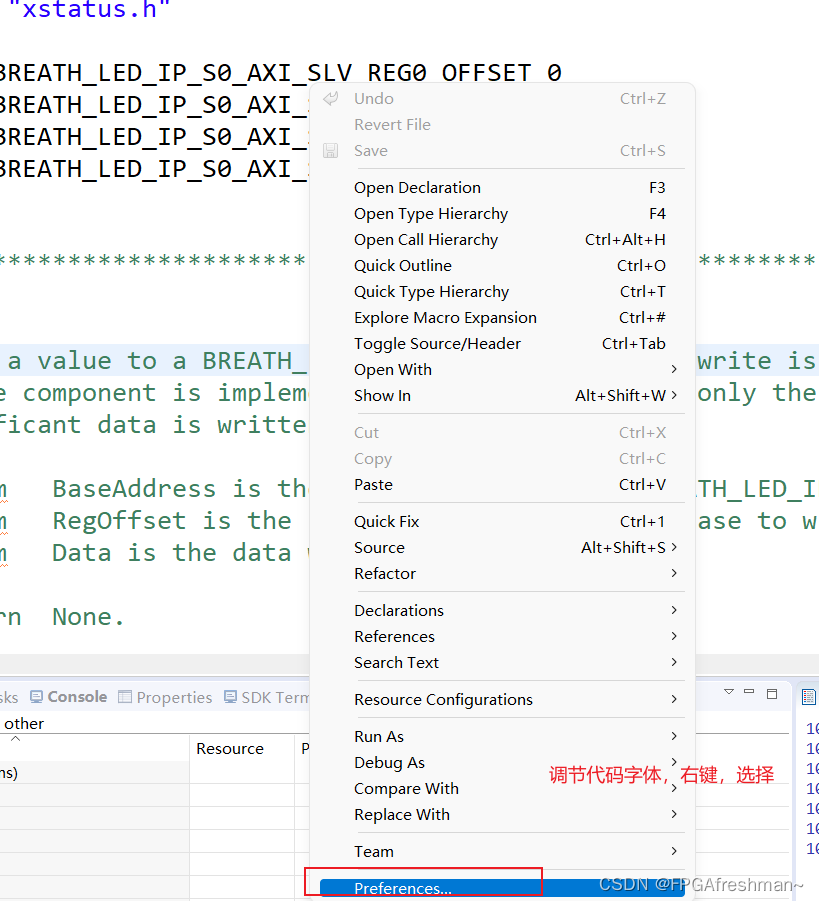
Task: Minimize the bottom panel view
Action: [749, 692]
